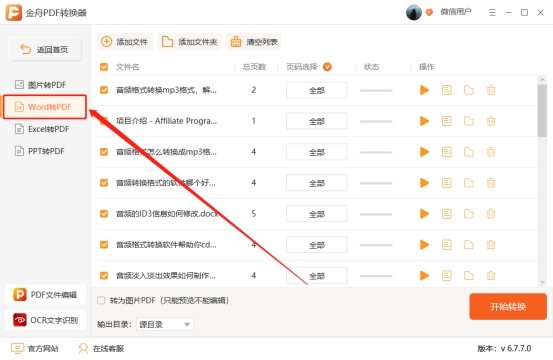
Task: Open OCR文字识别 tool
Action: tap(45, 320)
